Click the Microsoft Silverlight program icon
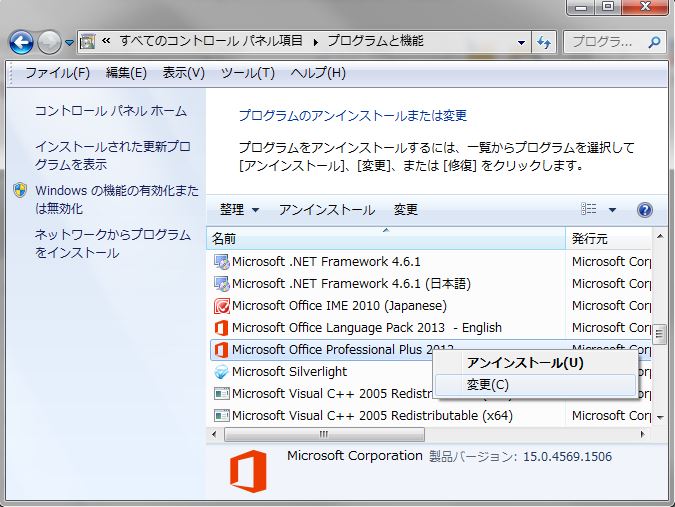 (x=221, y=372)
